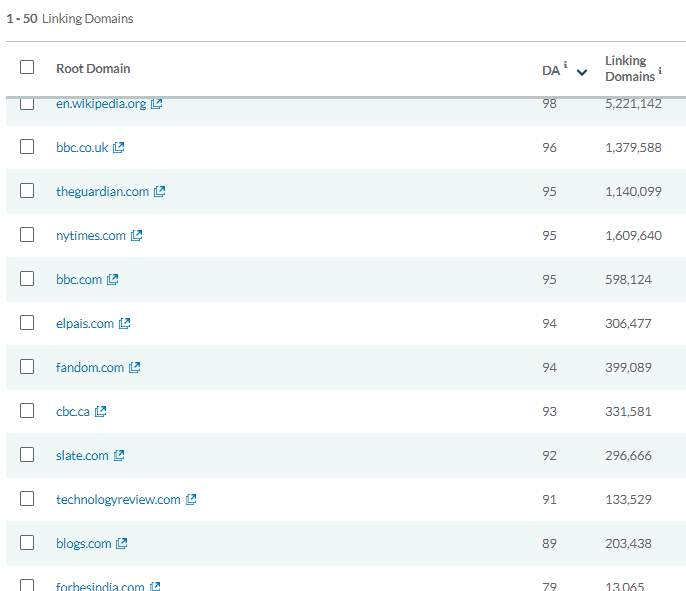
Task: Open the technologyreview.com domain link
Action: coord(118,500)
